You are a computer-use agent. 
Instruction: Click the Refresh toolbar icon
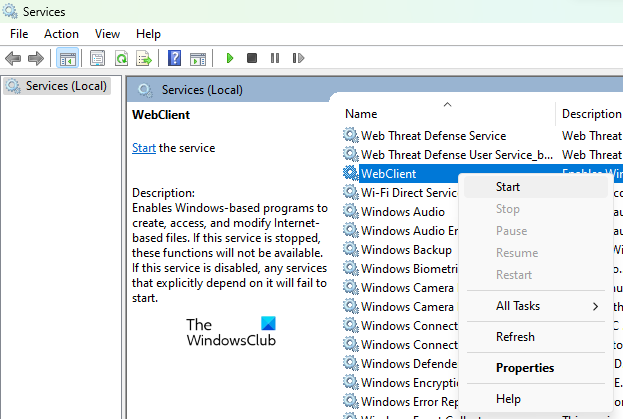point(121,58)
